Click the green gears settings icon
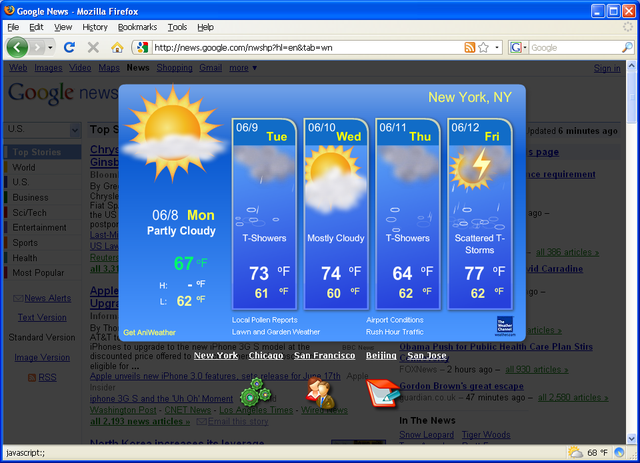 tap(255, 392)
